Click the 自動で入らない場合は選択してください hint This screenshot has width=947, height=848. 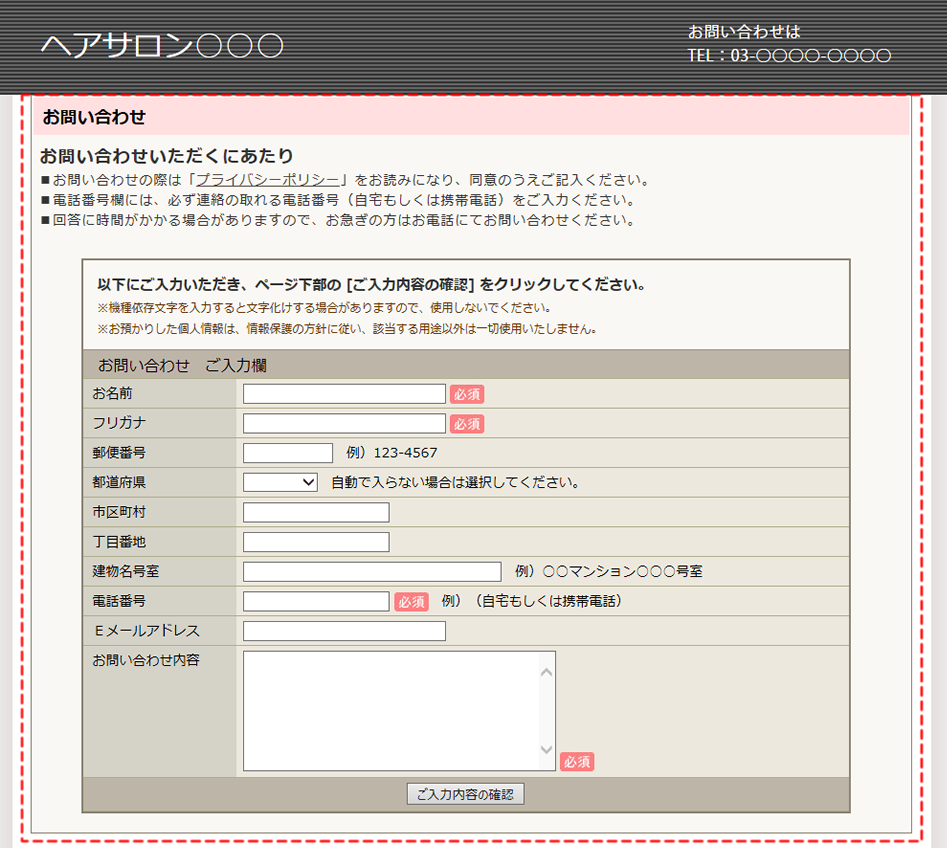(456, 483)
